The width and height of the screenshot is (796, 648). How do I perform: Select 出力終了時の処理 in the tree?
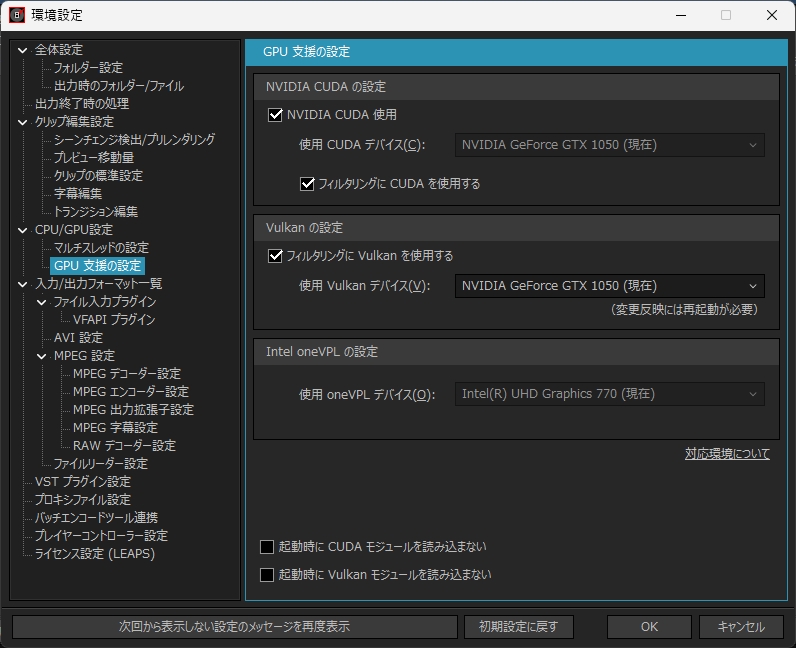click(82, 104)
